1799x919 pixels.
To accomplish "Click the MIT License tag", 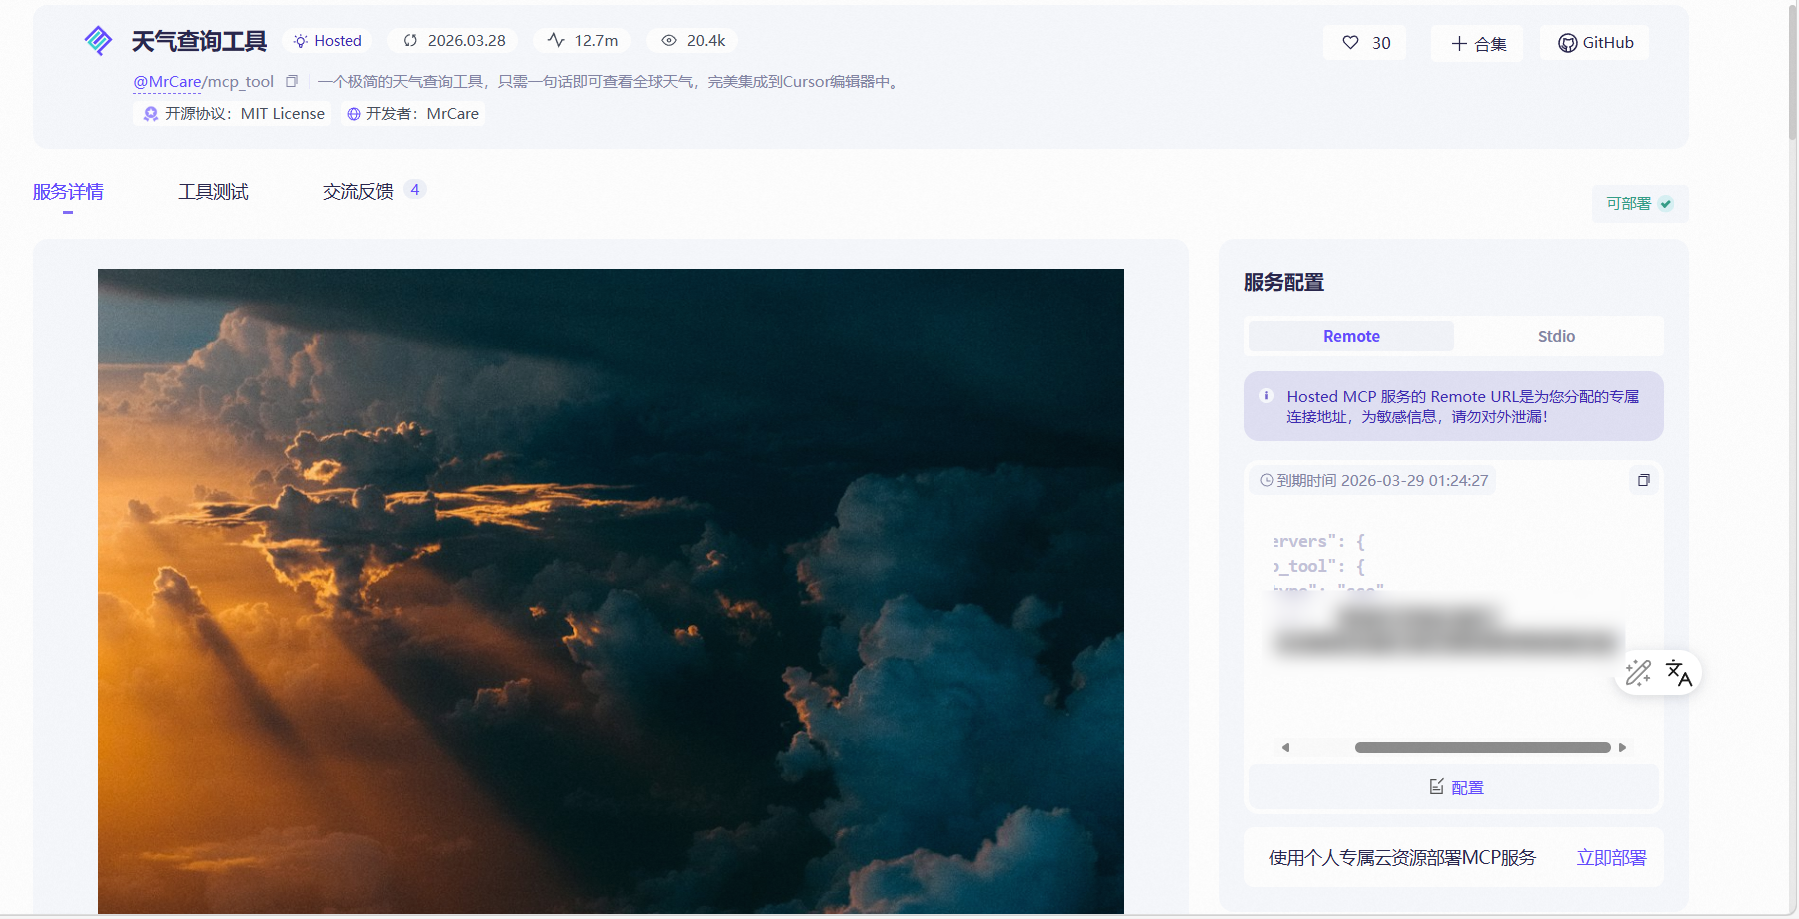I will tap(234, 114).
